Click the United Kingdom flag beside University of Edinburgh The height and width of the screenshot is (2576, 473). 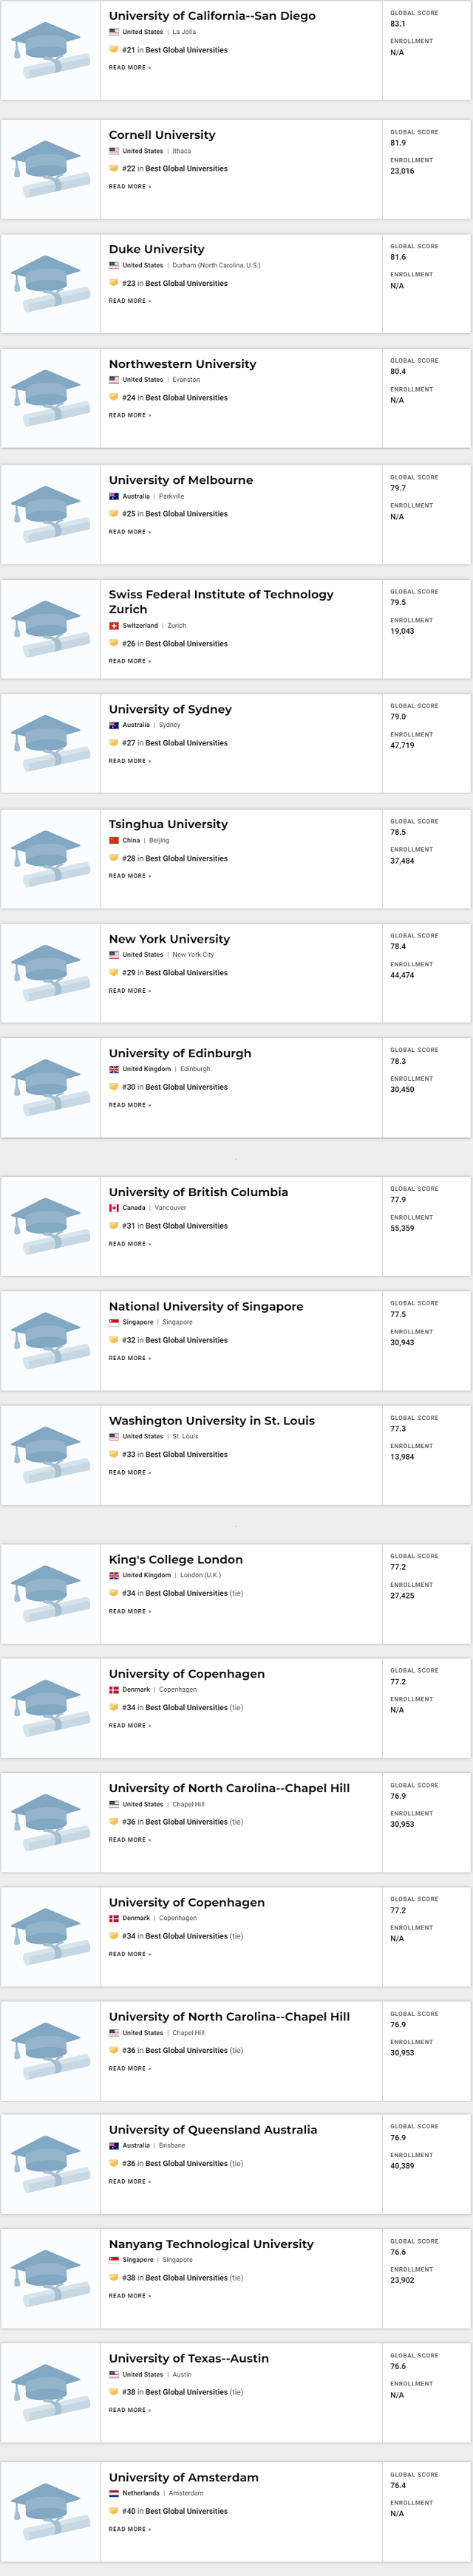113,1068
